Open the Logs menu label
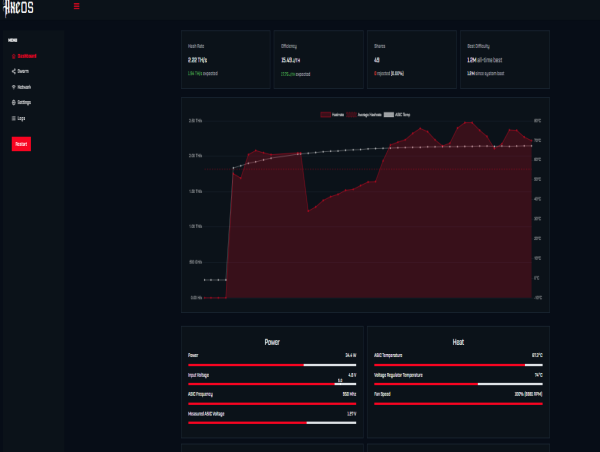Viewport: 600px width, 452px height. 21,118
